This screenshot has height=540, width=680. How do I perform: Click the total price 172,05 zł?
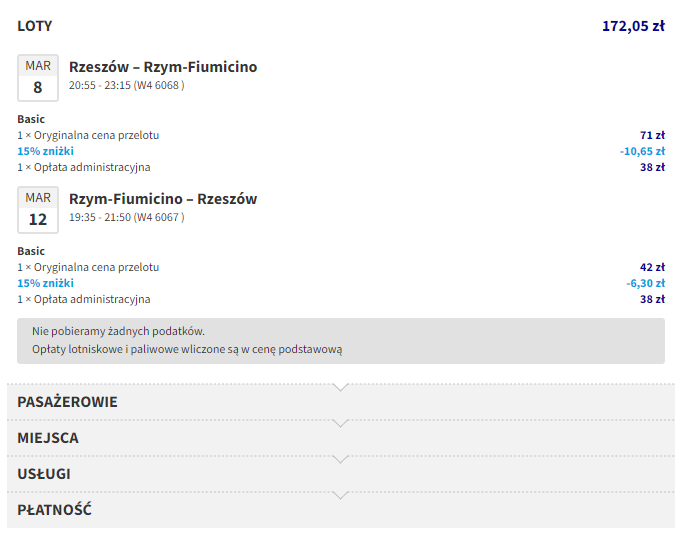(633, 26)
